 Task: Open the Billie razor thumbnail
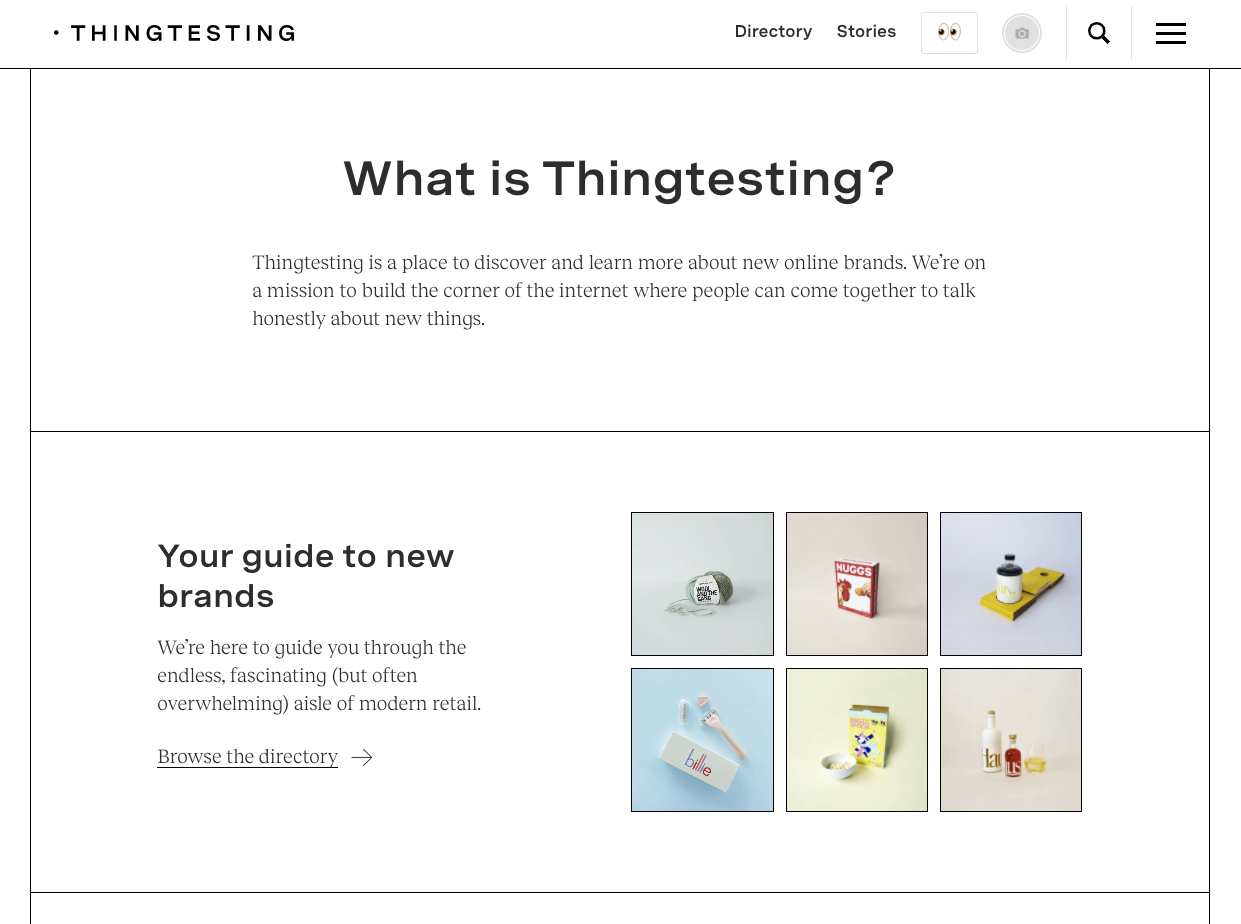702,740
